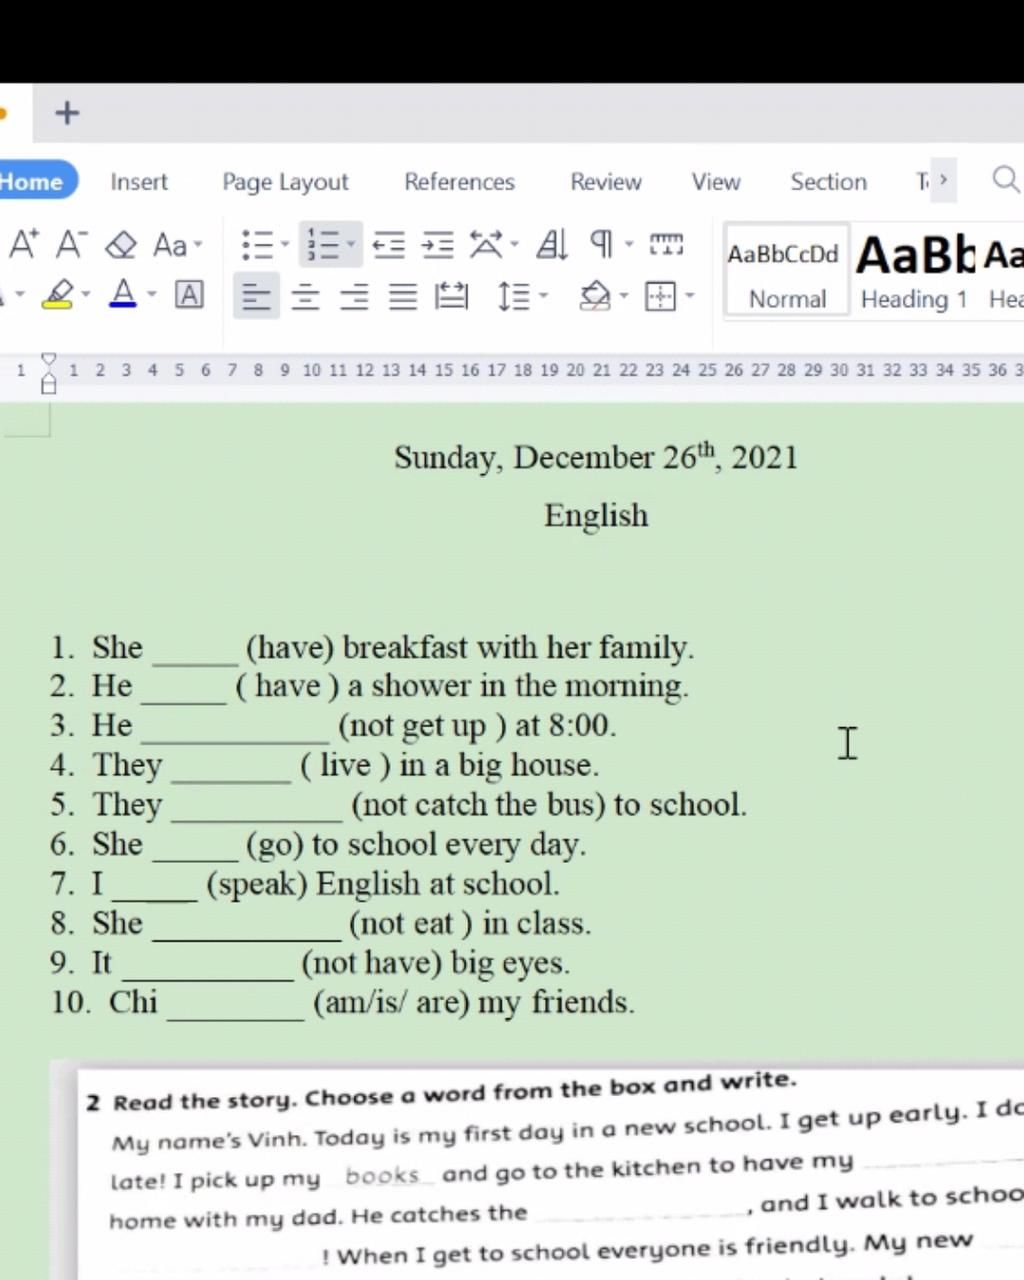Click the sentence 'They (live) in a big house.'
The width and height of the screenshot is (1024, 1280).
pos(345,766)
